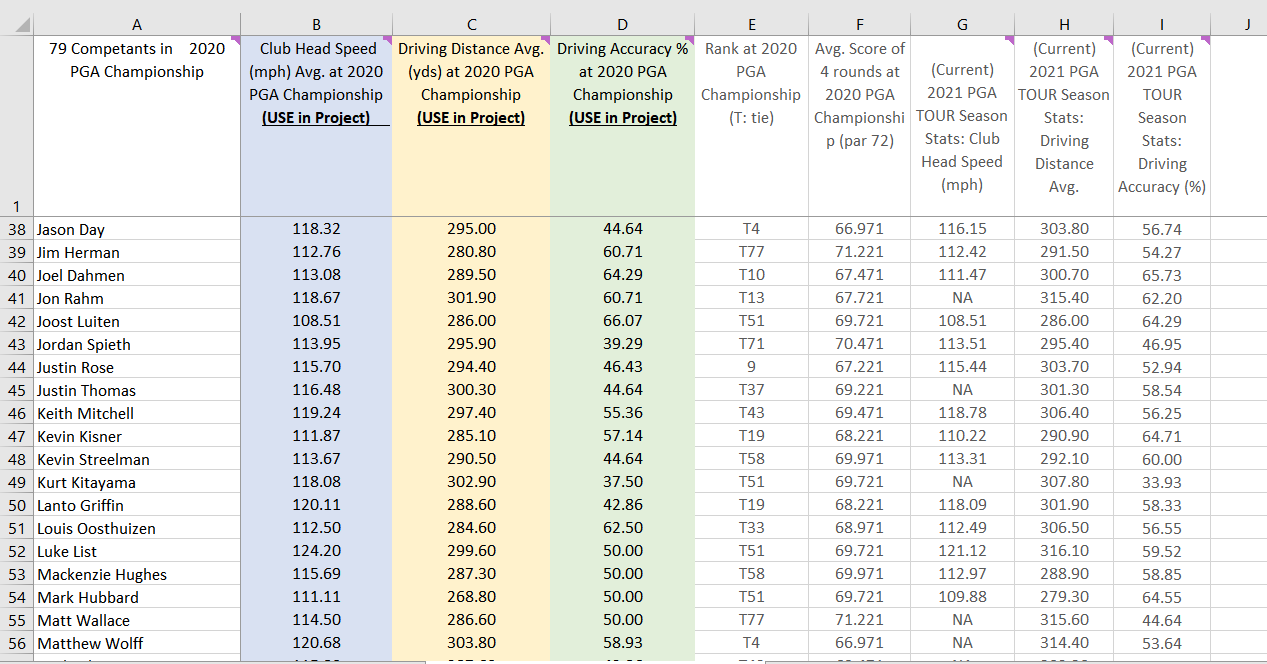
Task: Click the comment indicator on column C header
Action: (547, 40)
